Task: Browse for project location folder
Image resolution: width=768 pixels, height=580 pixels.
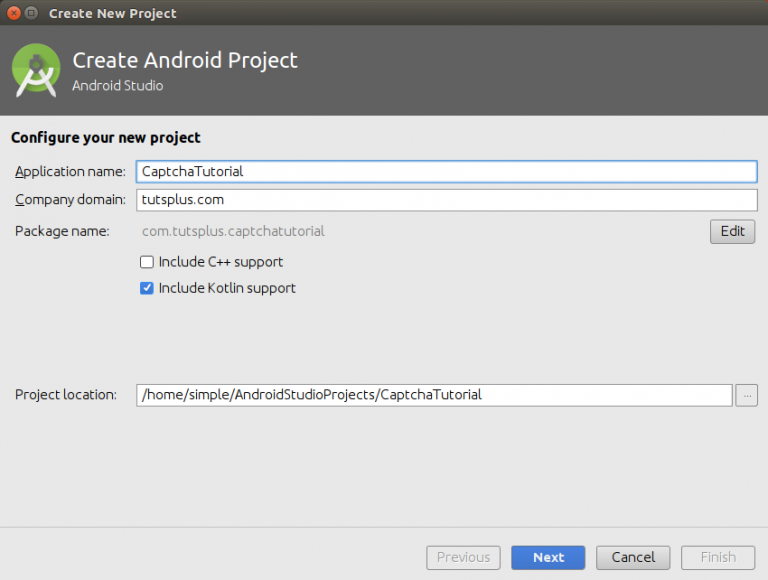Action: (746, 395)
